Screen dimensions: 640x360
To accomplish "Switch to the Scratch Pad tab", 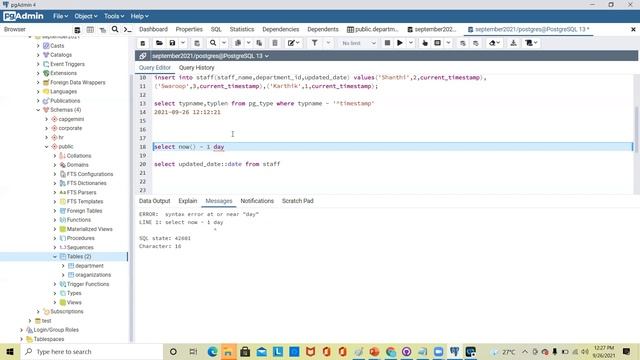I will [298, 201].
